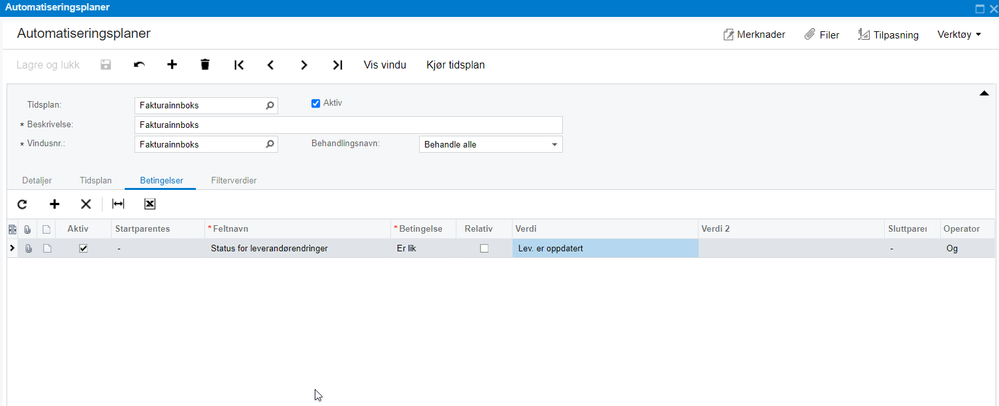Image resolution: width=999 pixels, height=406 pixels.
Task: Click the Notes column header document icon
Action: pyautogui.click(x=47, y=229)
